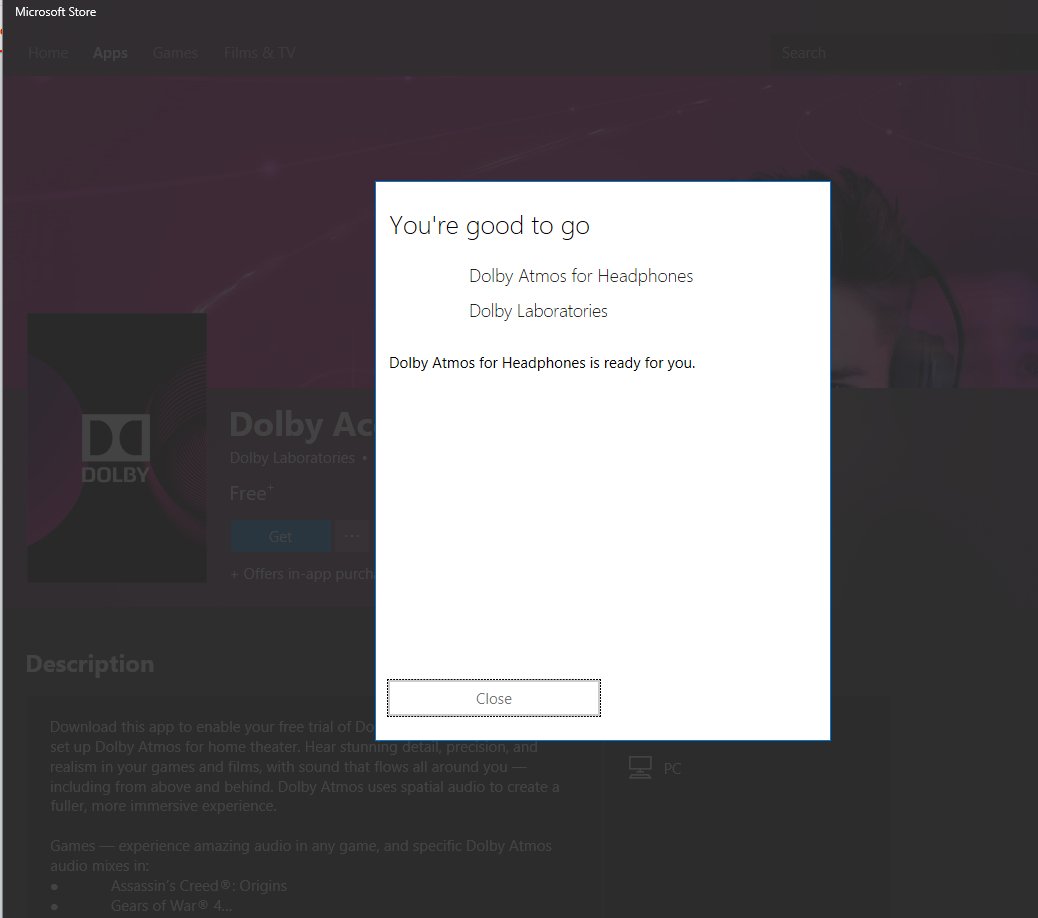The width and height of the screenshot is (1038, 918).
Task: Click 'Dolby Laboratories' text in the dialog
Action: click(538, 311)
